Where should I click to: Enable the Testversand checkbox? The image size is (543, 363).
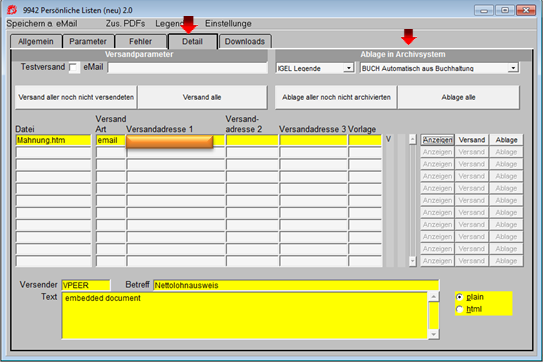click(x=73, y=68)
